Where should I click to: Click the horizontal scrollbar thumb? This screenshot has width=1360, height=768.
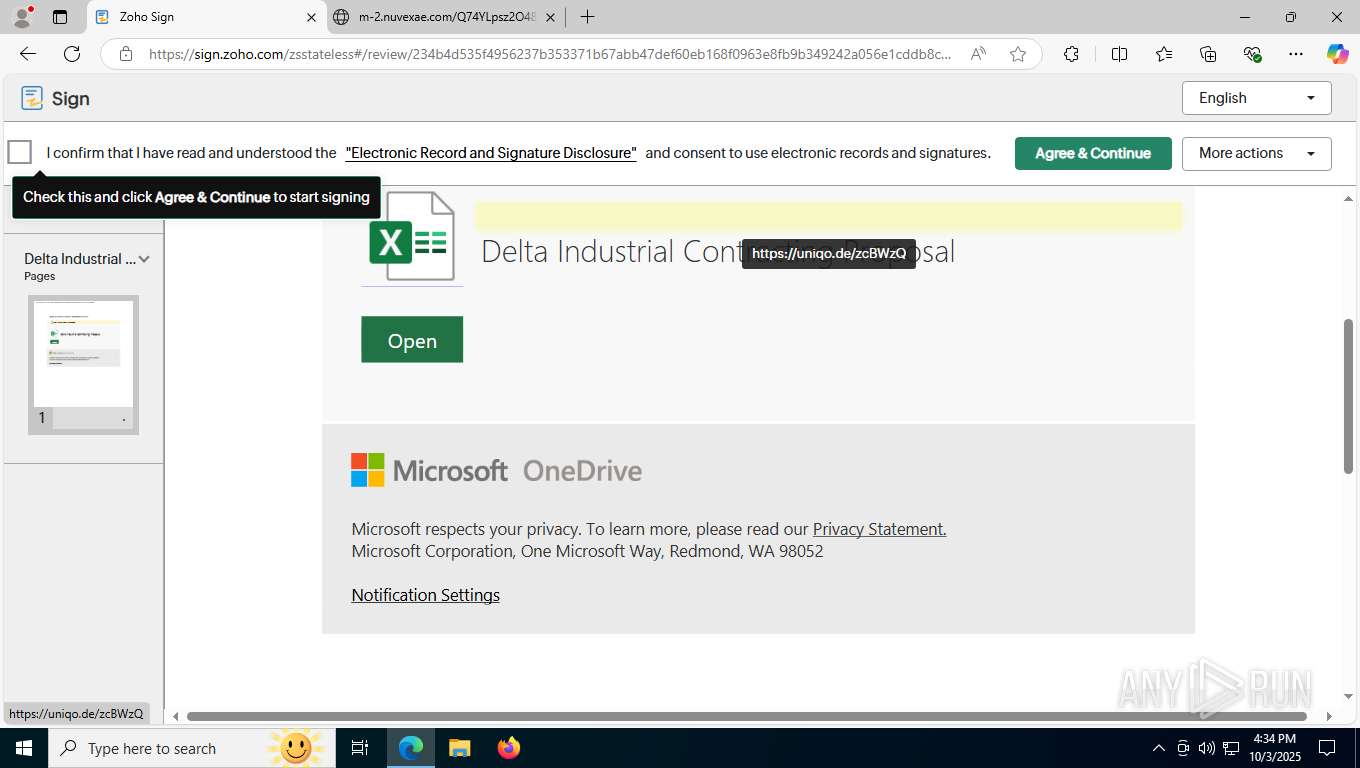746,716
